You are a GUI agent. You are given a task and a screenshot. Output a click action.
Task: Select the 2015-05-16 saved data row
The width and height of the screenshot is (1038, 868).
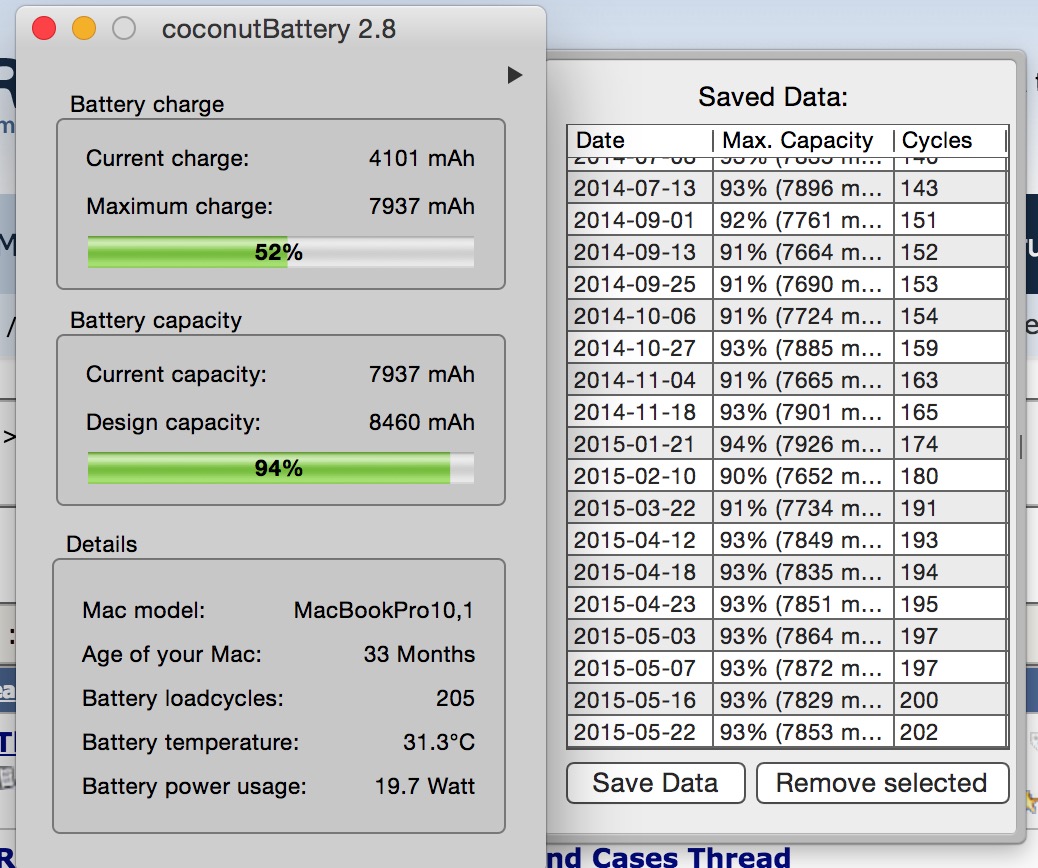tap(787, 700)
